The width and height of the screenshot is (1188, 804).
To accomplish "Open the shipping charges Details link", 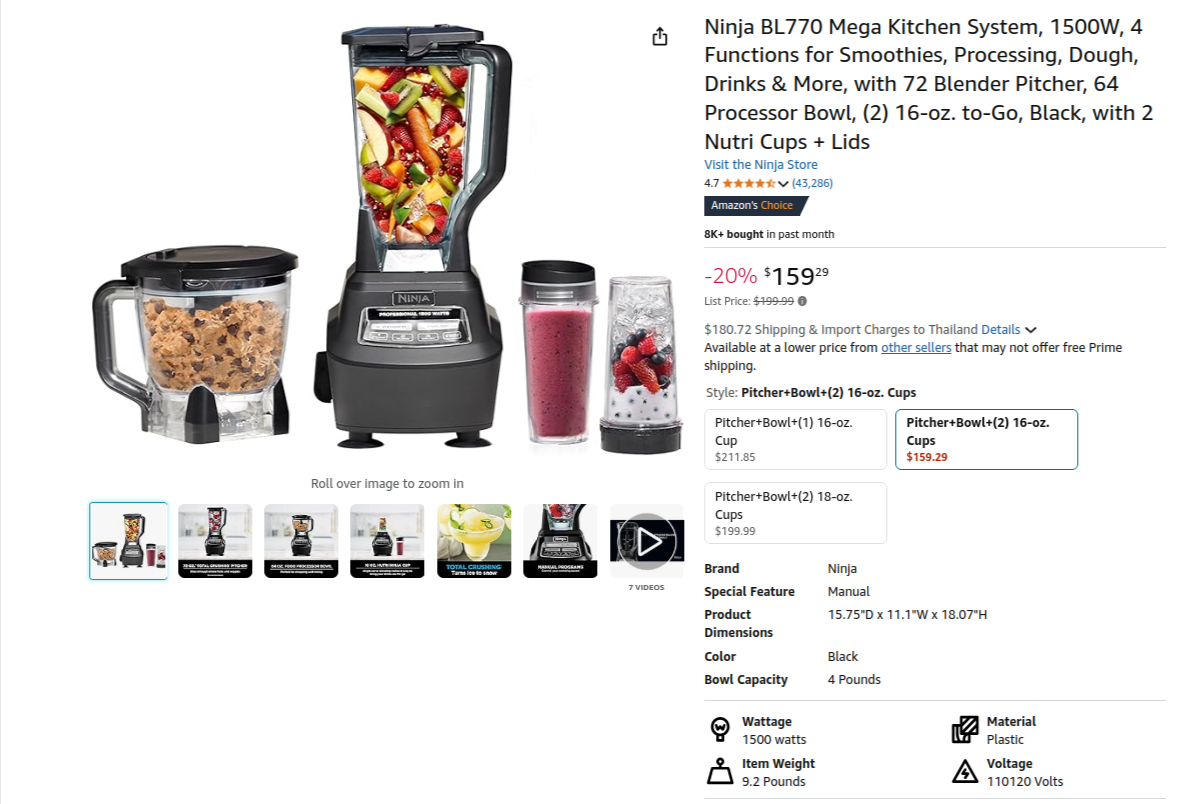I will pyautogui.click(x=1000, y=330).
